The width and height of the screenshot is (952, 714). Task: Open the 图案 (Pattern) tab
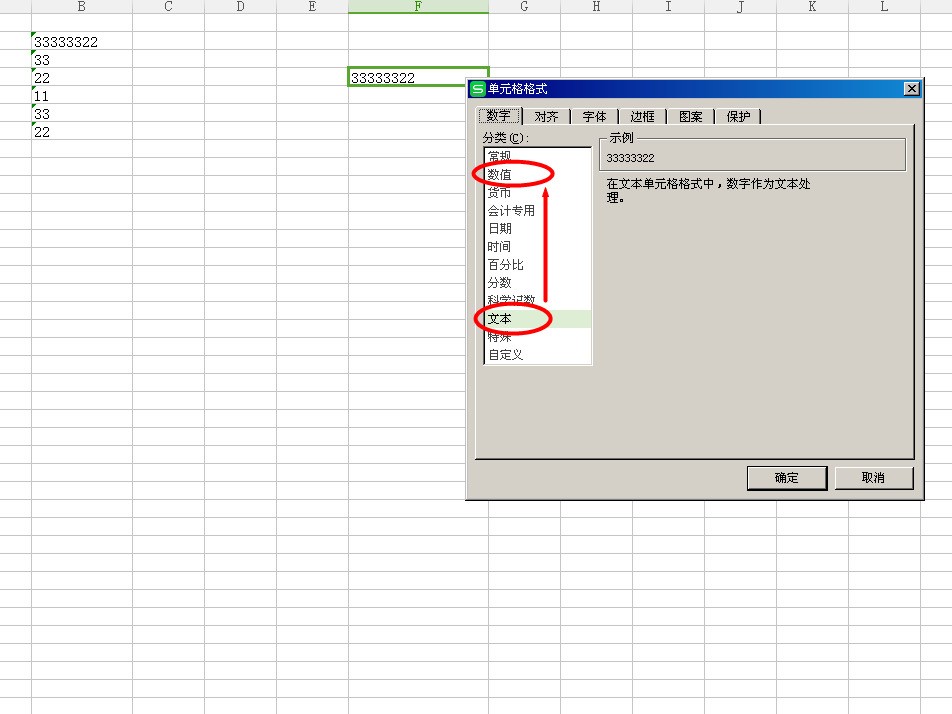point(689,116)
